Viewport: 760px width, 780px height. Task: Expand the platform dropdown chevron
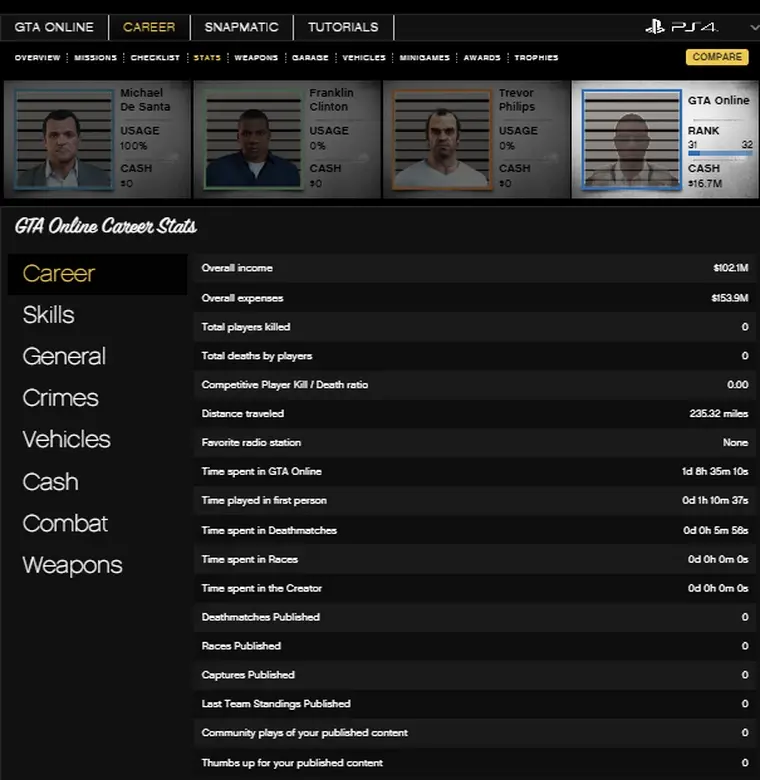tap(754, 27)
